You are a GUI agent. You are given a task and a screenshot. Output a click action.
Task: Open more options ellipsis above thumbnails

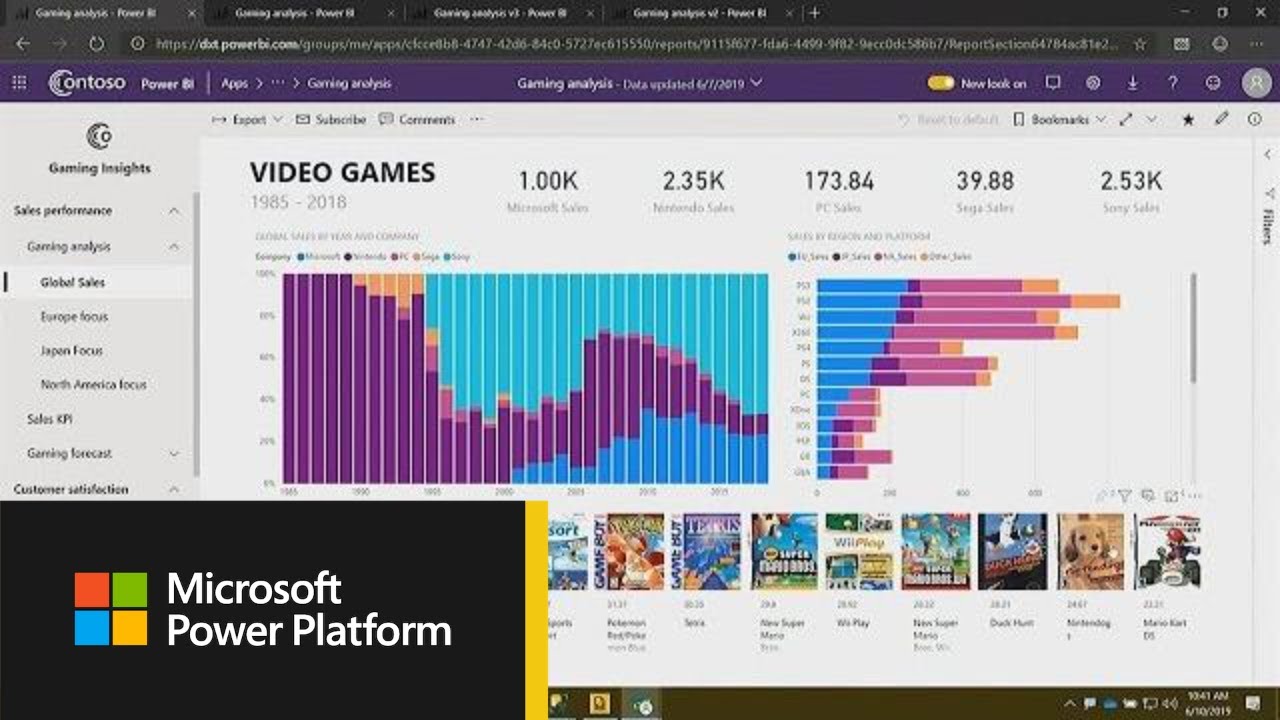tap(1194, 495)
